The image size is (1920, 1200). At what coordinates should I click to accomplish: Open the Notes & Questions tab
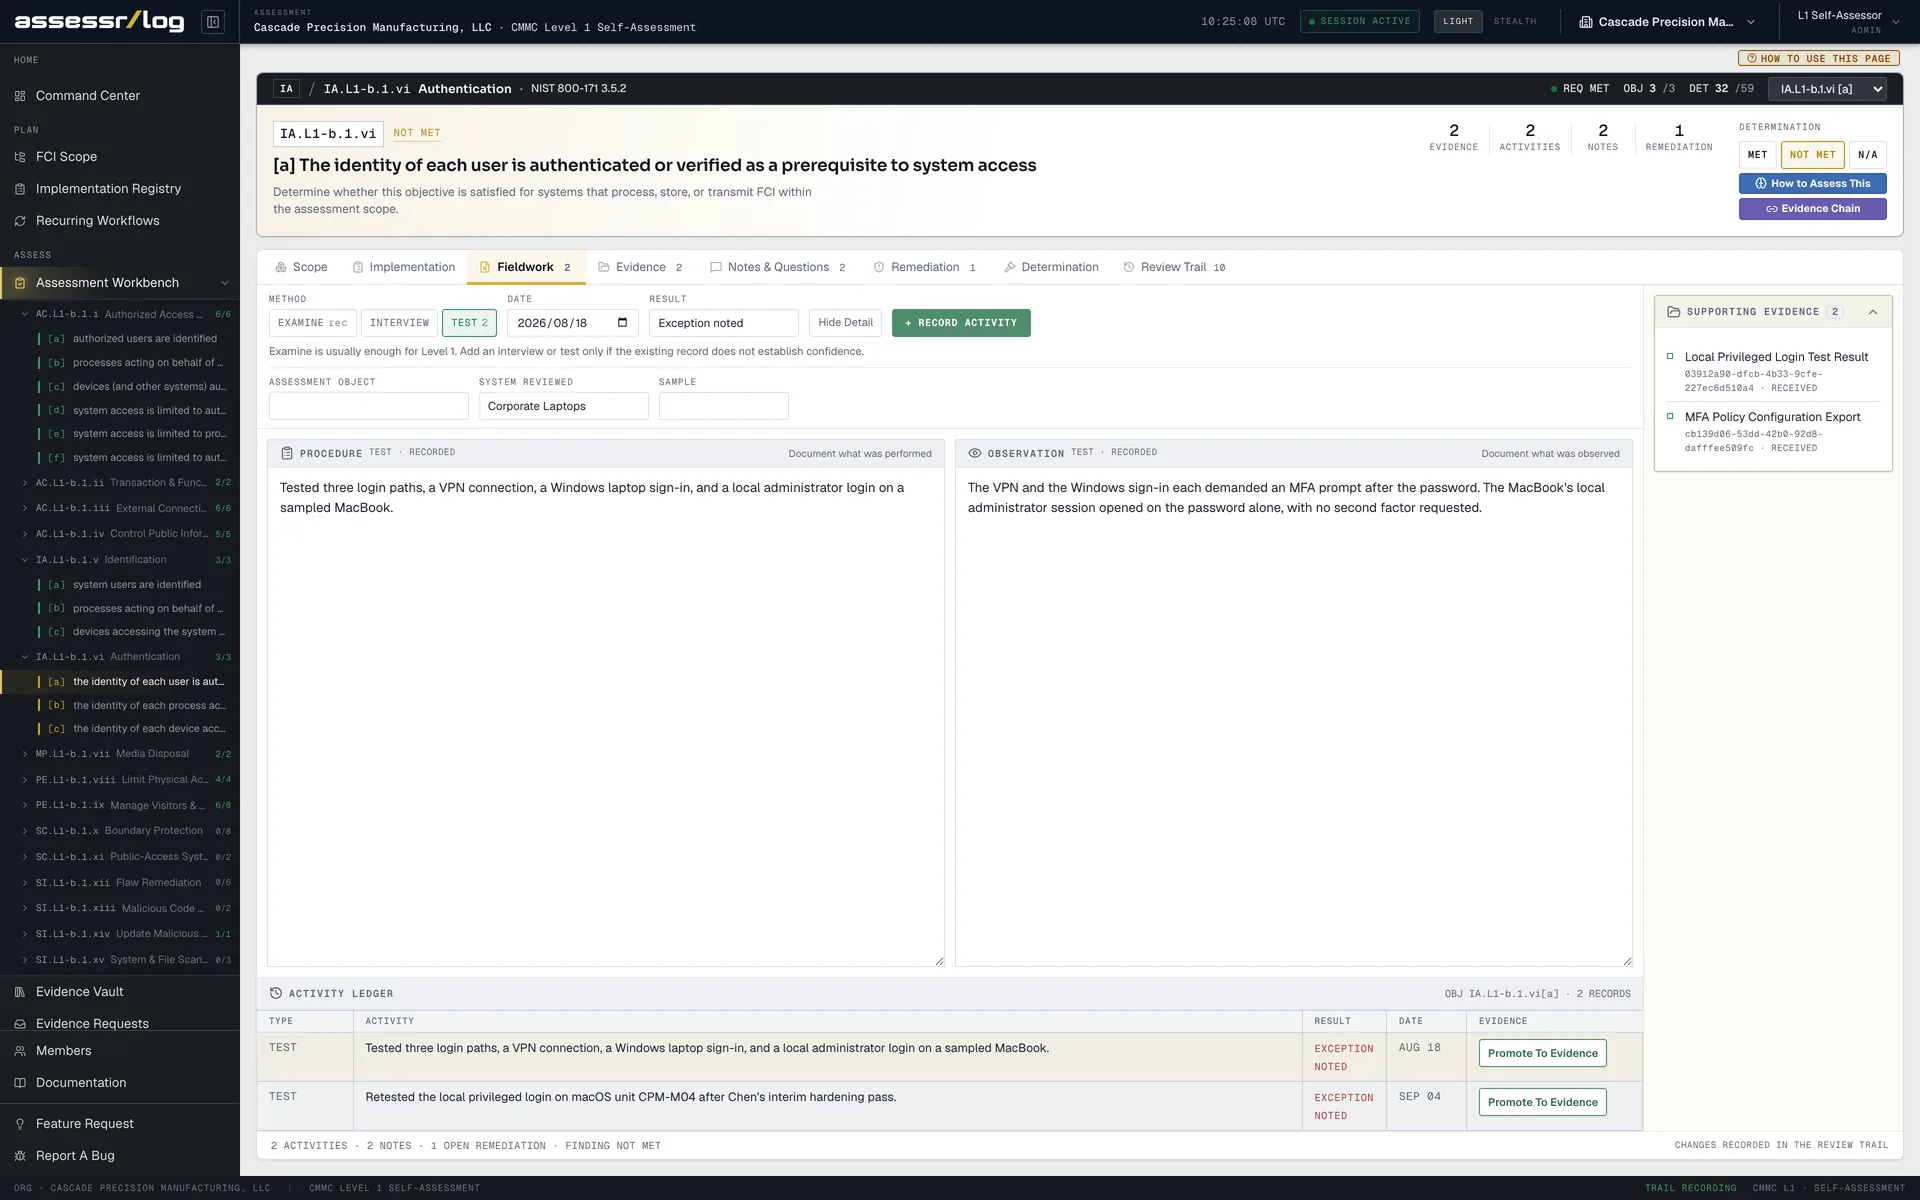[778, 267]
